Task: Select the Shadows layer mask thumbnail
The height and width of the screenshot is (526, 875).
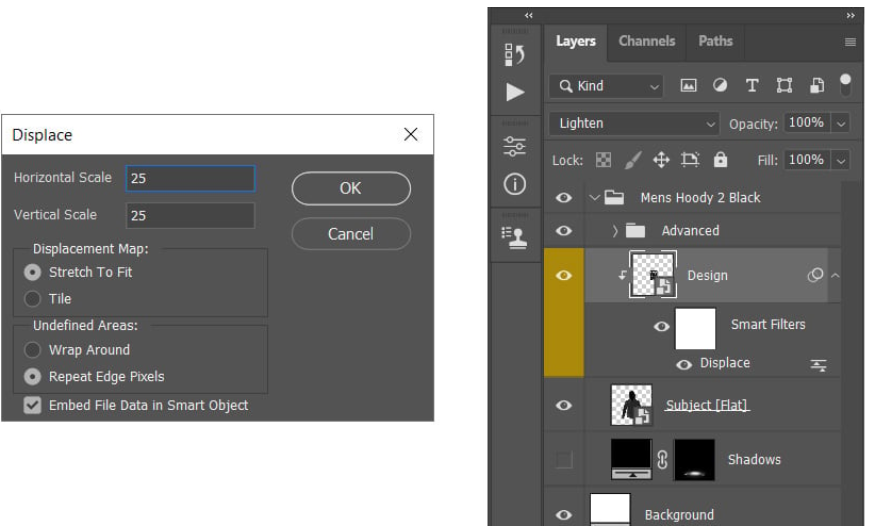Action: 694,460
